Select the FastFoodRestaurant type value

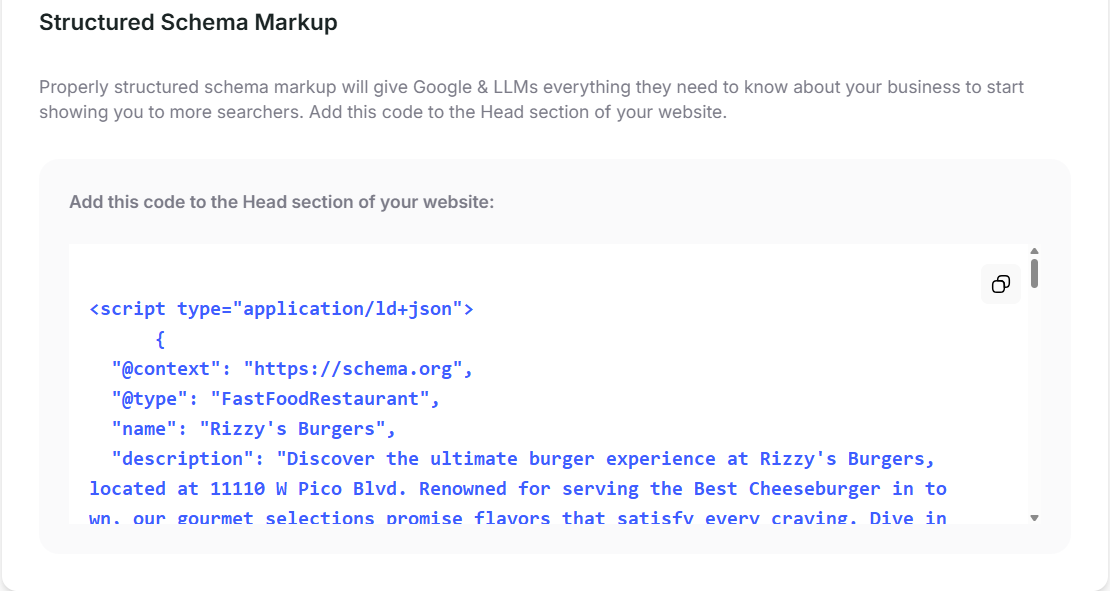(320, 399)
